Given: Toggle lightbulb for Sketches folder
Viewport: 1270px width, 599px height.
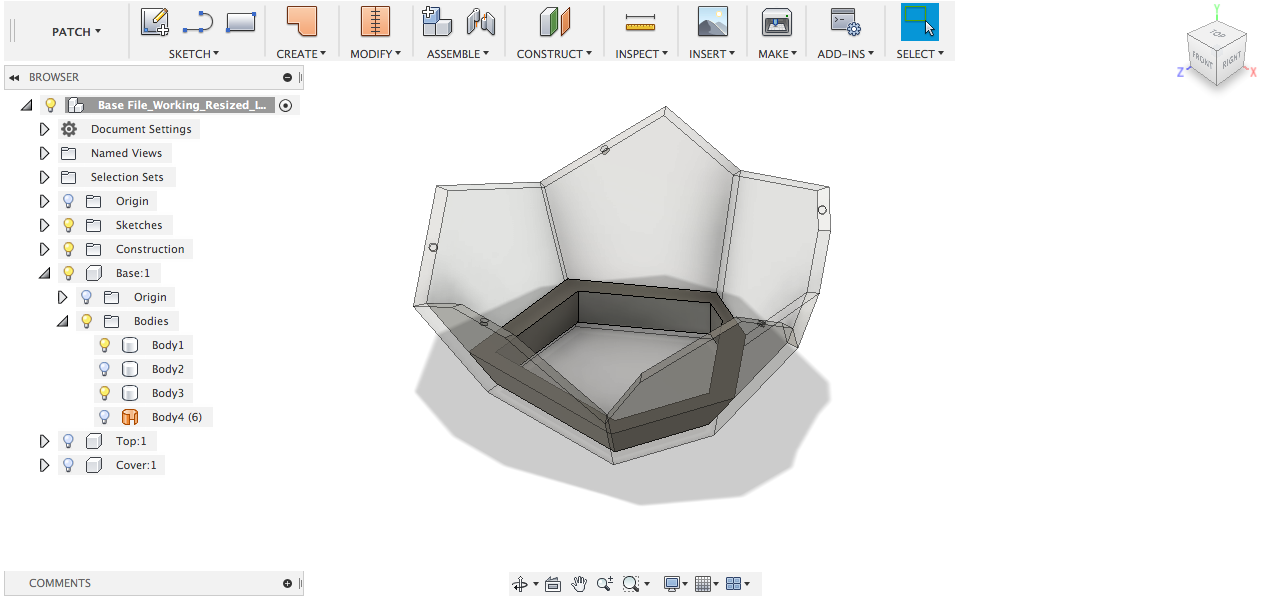Looking at the screenshot, I should [x=68, y=225].
